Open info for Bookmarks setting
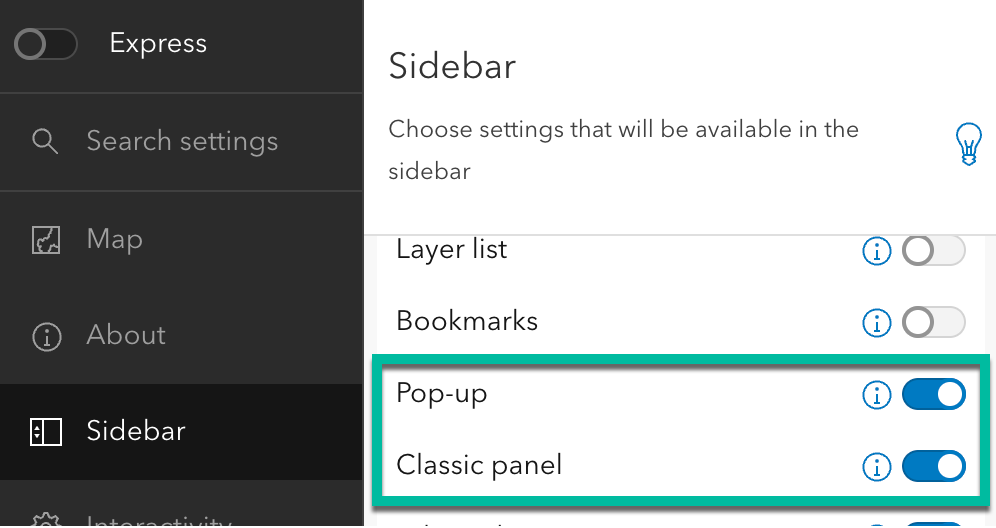Image resolution: width=996 pixels, height=528 pixels. (x=876, y=323)
